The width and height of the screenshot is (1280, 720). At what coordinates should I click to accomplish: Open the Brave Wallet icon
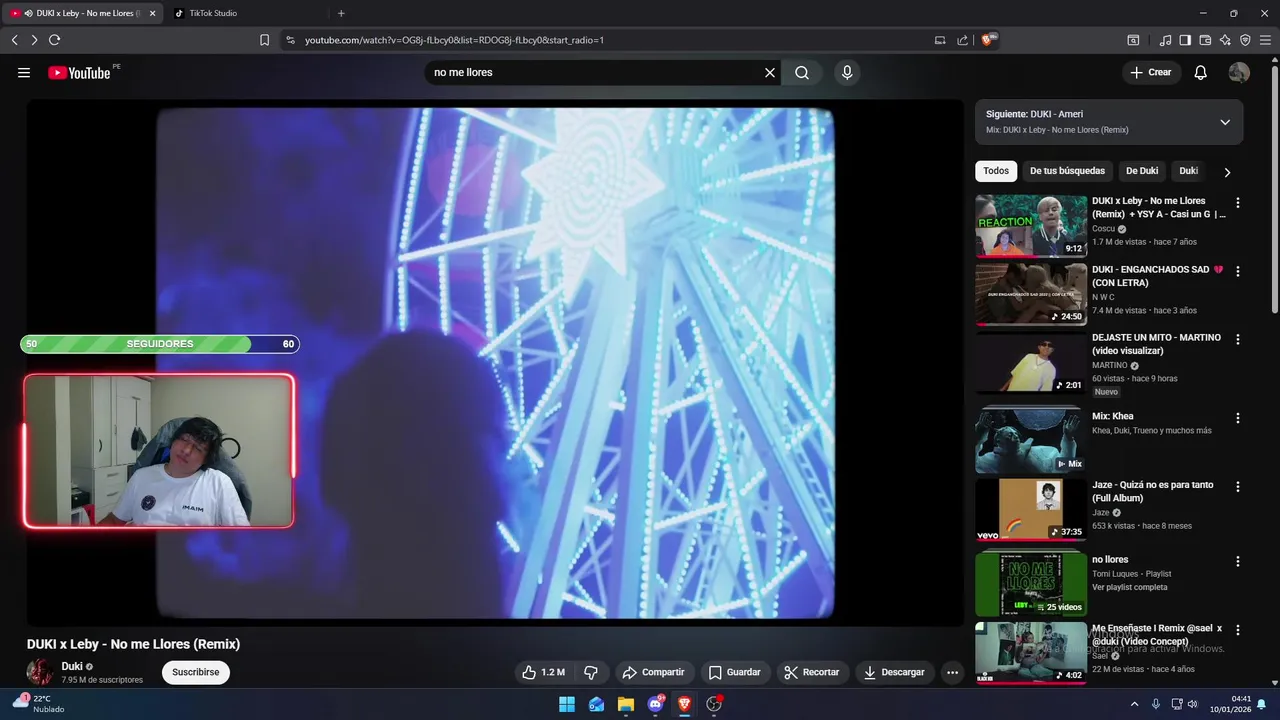[x=1205, y=40]
